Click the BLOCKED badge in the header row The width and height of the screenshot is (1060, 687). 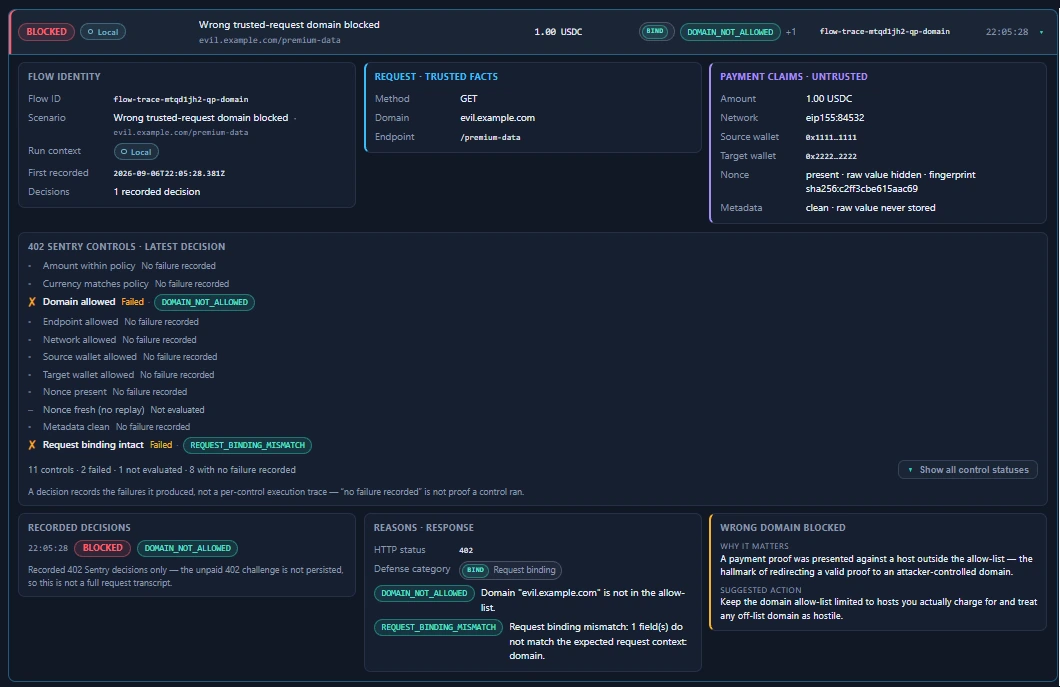[47, 32]
